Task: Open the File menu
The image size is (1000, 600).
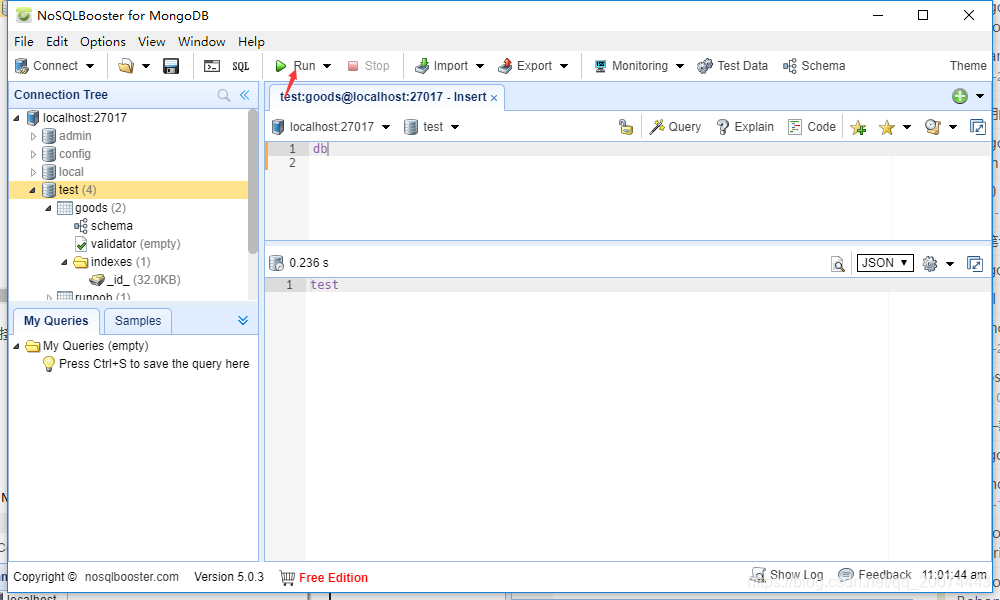Action: pos(24,41)
